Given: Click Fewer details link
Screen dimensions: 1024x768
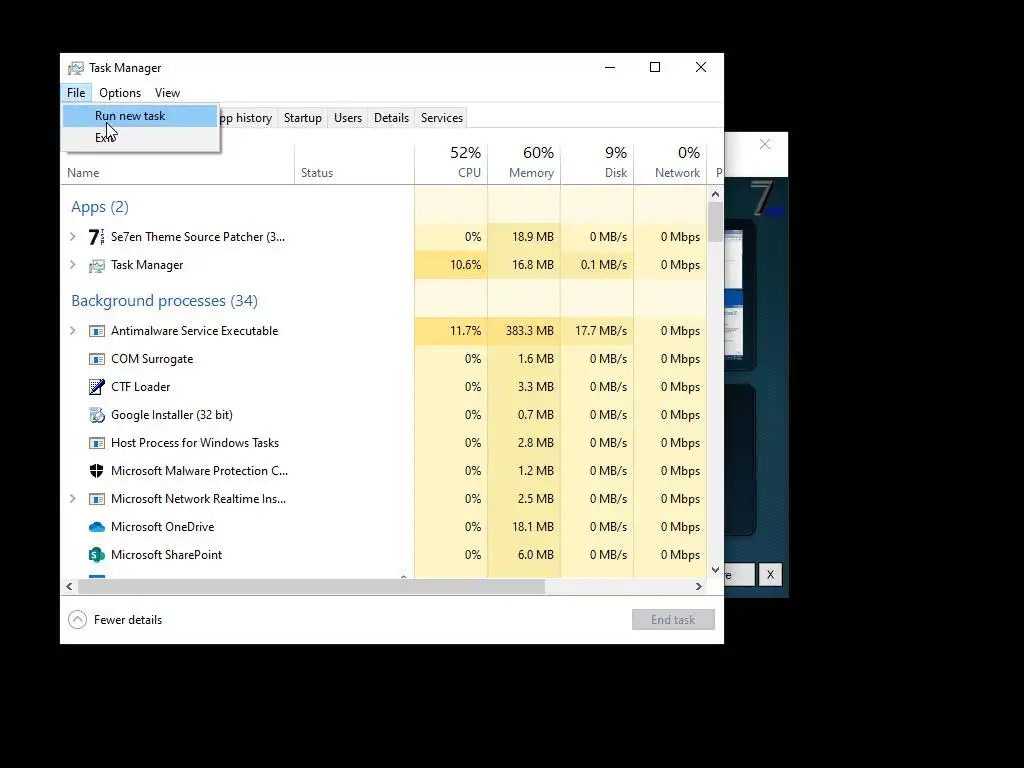Looking at the screenshot, I should click(x=128, y=620).
